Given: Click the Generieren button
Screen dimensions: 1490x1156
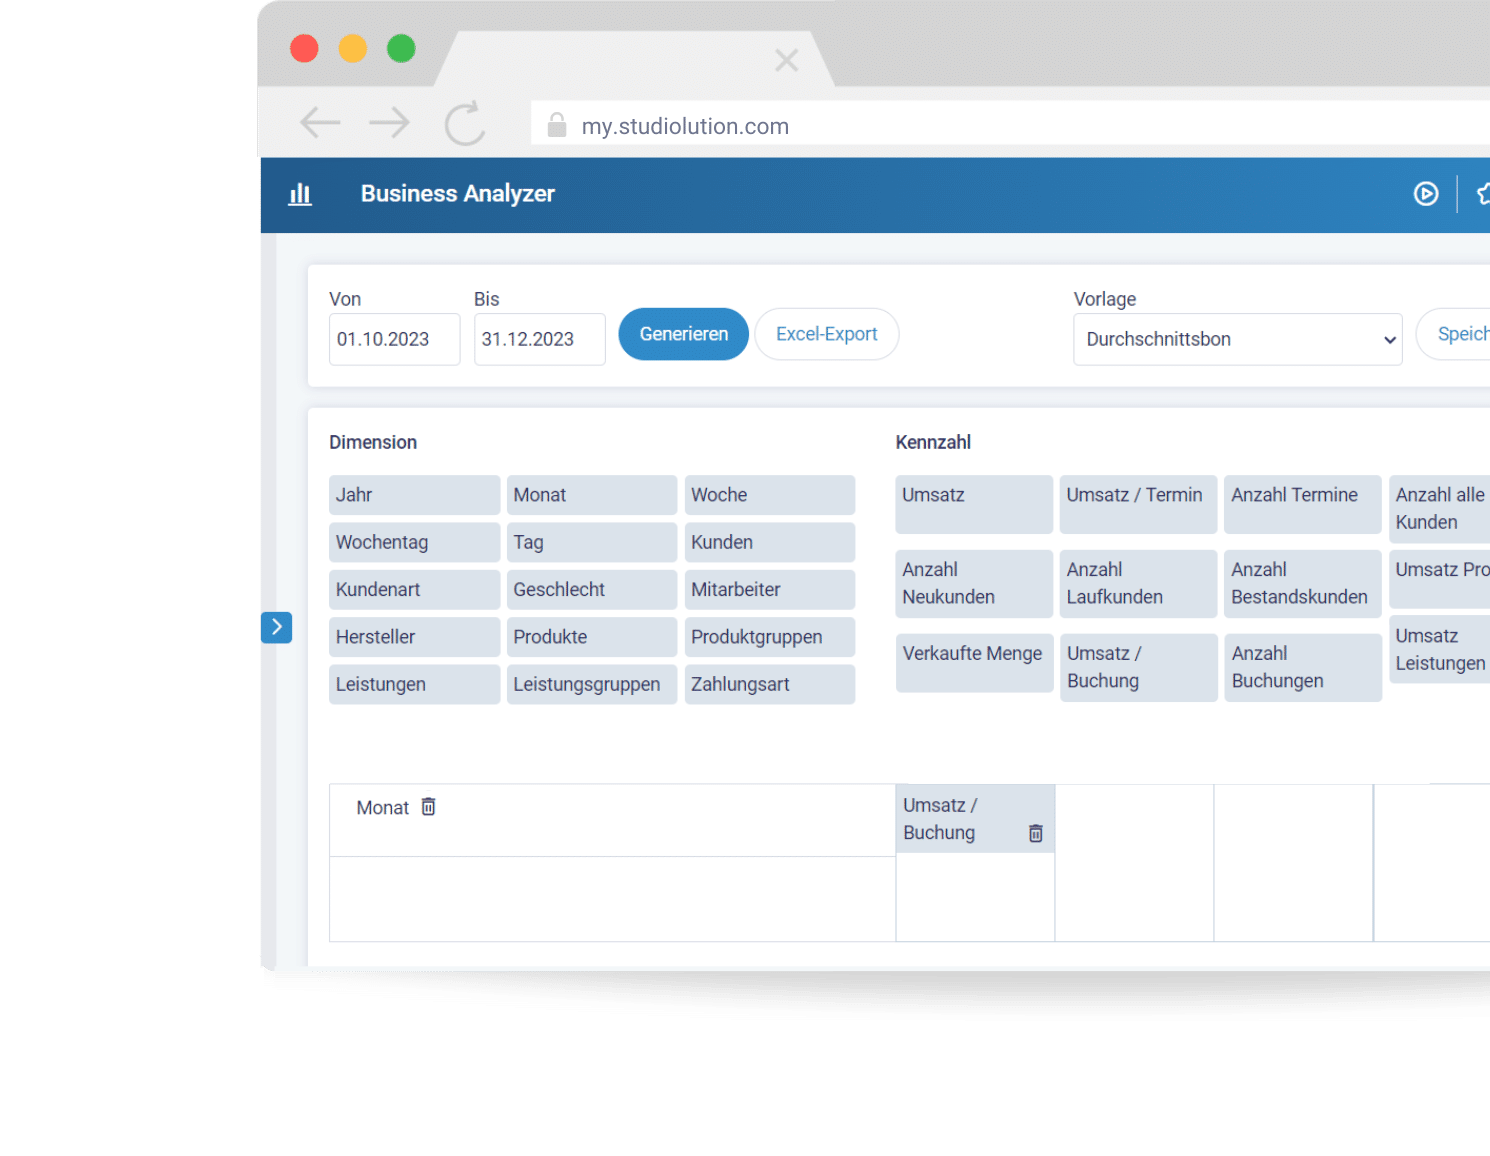Looking at the screenshot, I should point(683,334).
